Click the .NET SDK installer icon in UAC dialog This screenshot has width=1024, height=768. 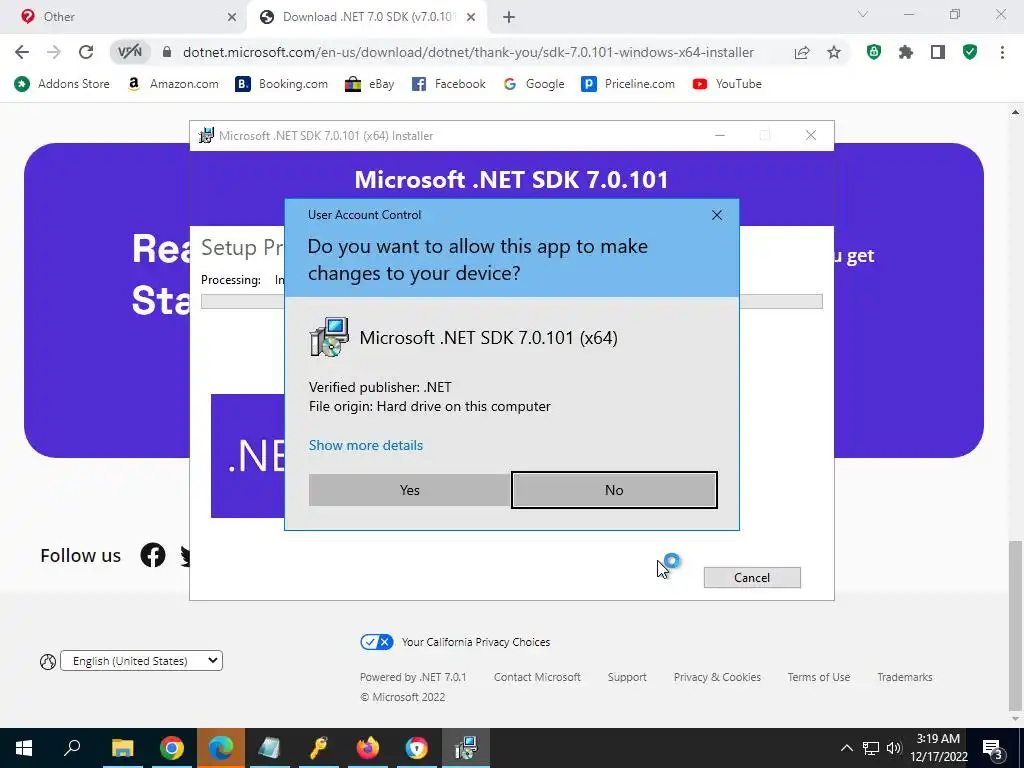tap(329, 337)
